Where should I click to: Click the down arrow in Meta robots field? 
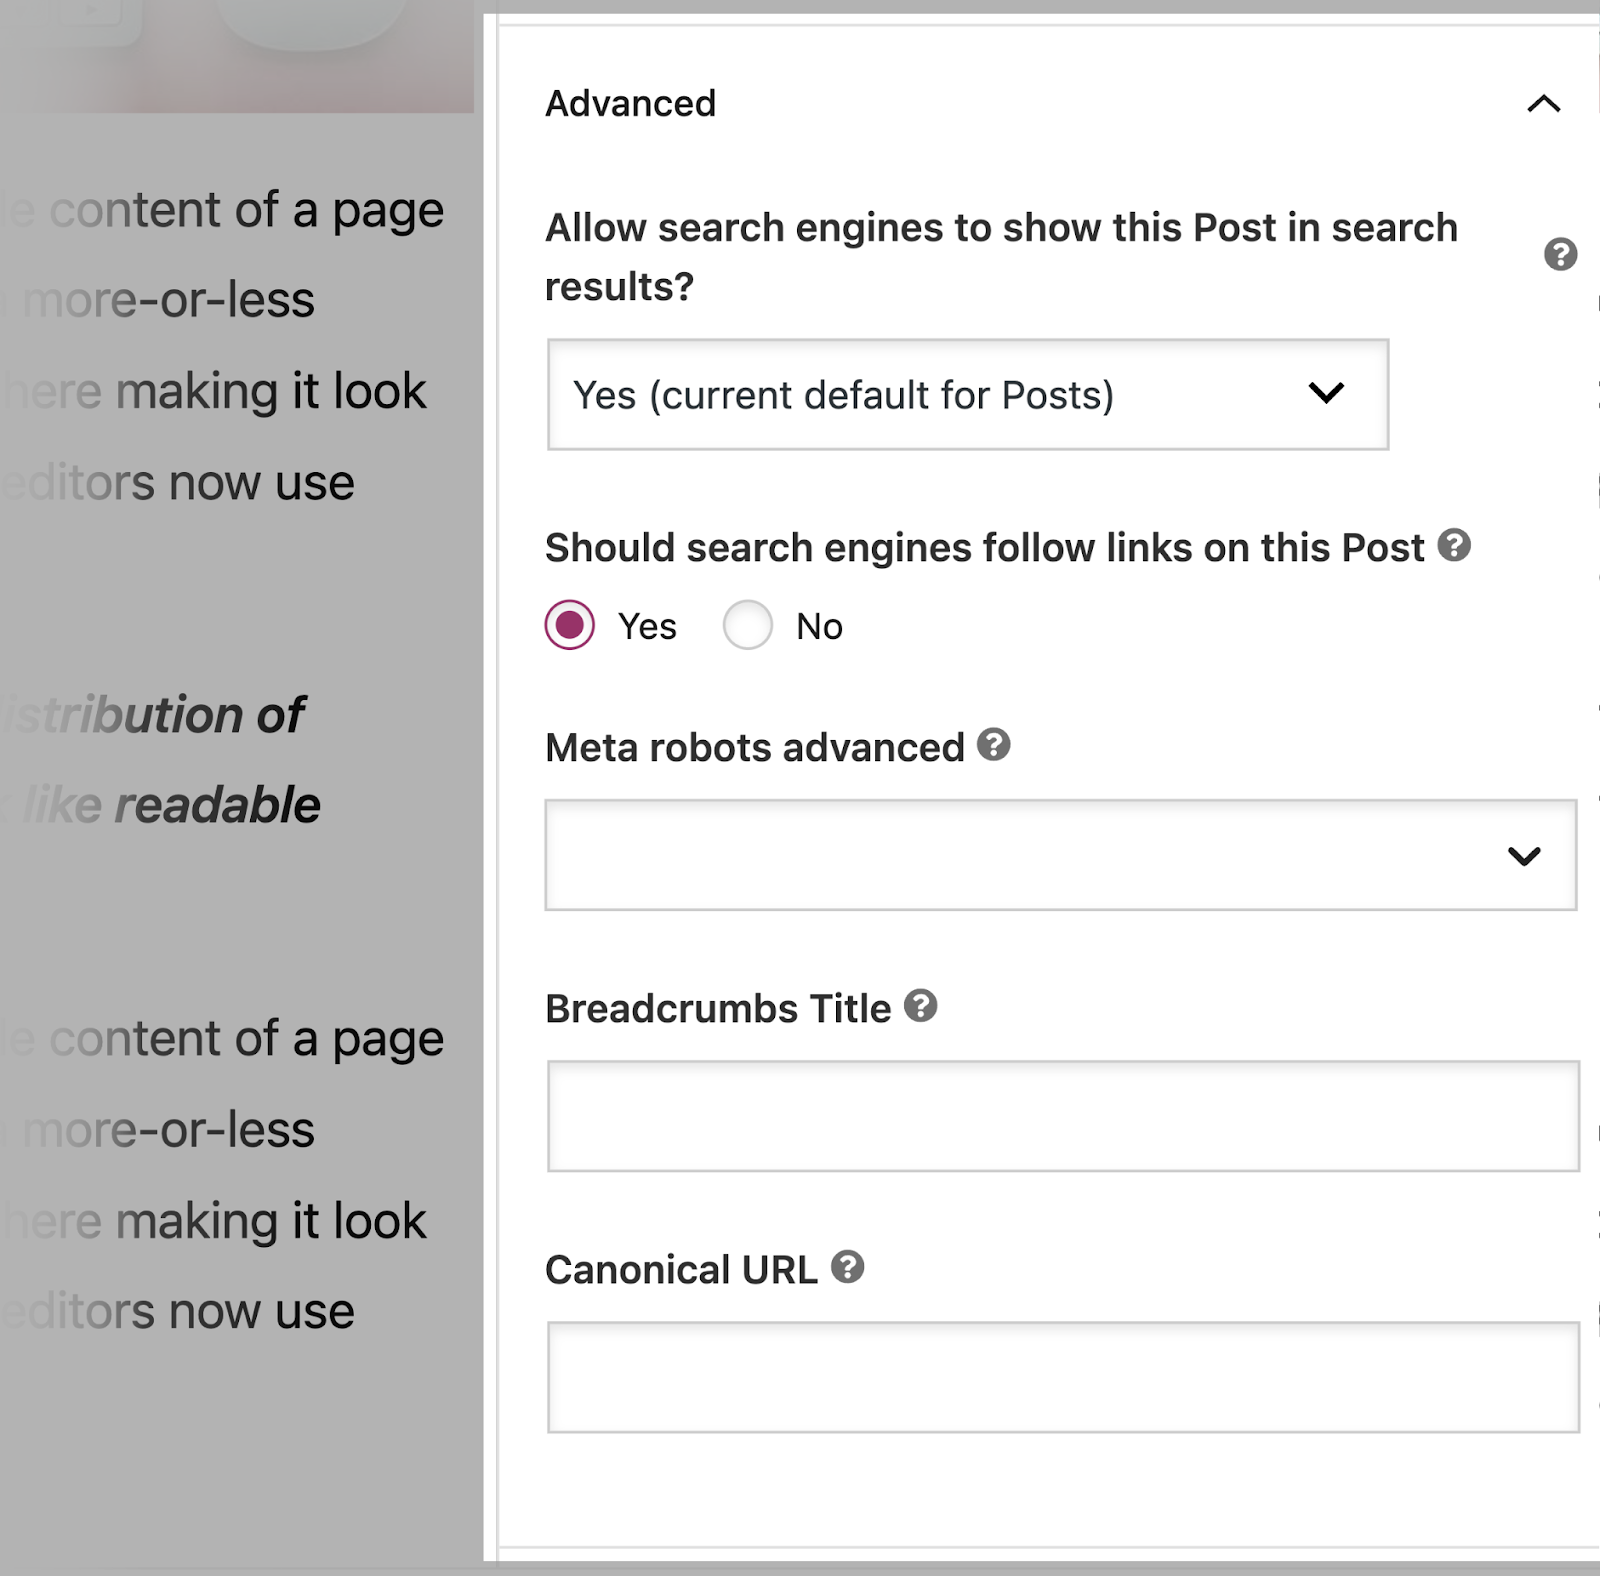1523,856
